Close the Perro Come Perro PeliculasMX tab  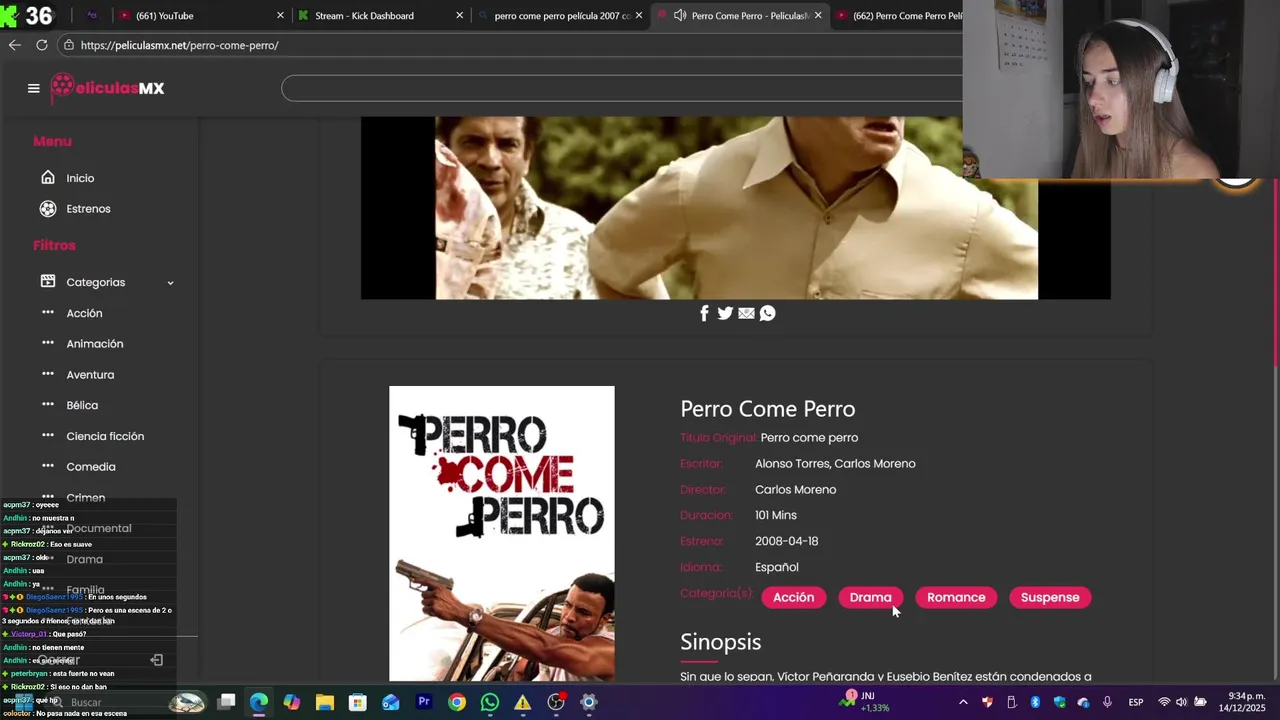click(818, 15)
